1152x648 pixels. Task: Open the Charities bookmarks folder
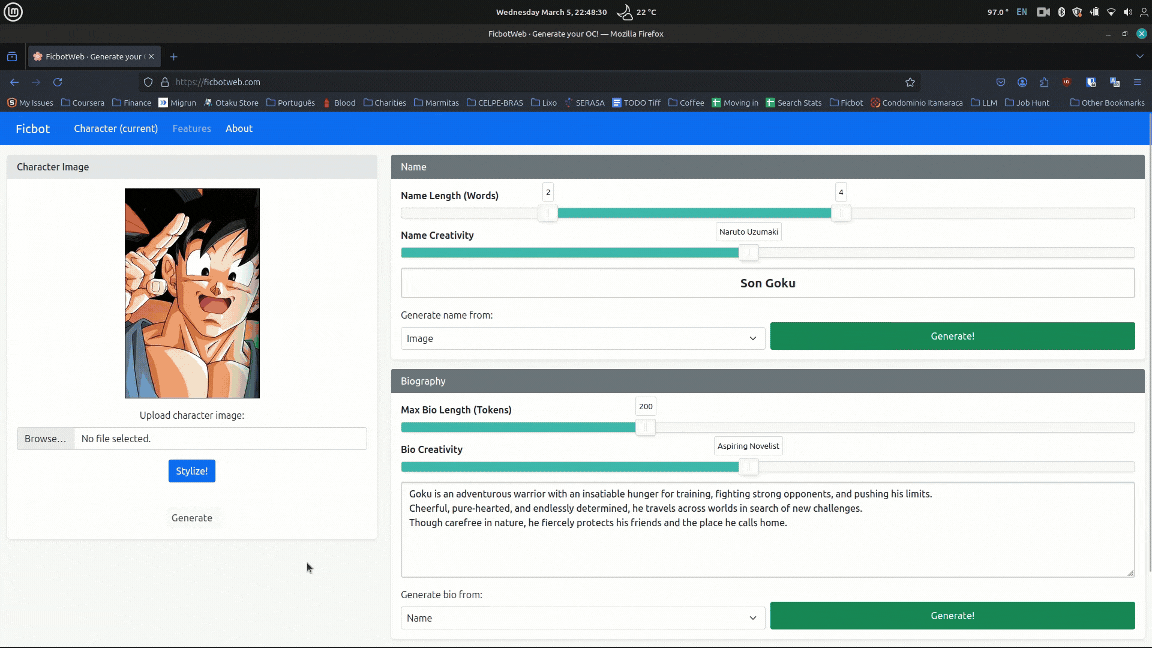coord(384,103)
